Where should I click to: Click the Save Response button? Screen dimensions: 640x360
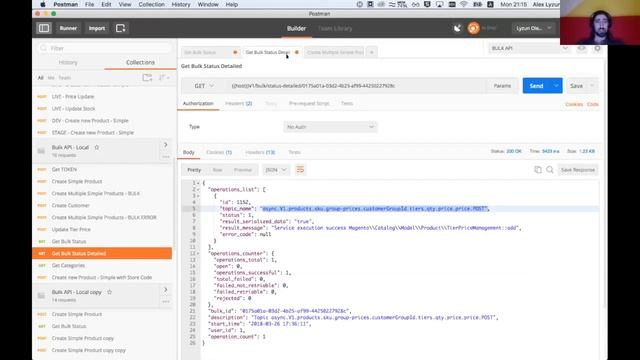point(578,170)
